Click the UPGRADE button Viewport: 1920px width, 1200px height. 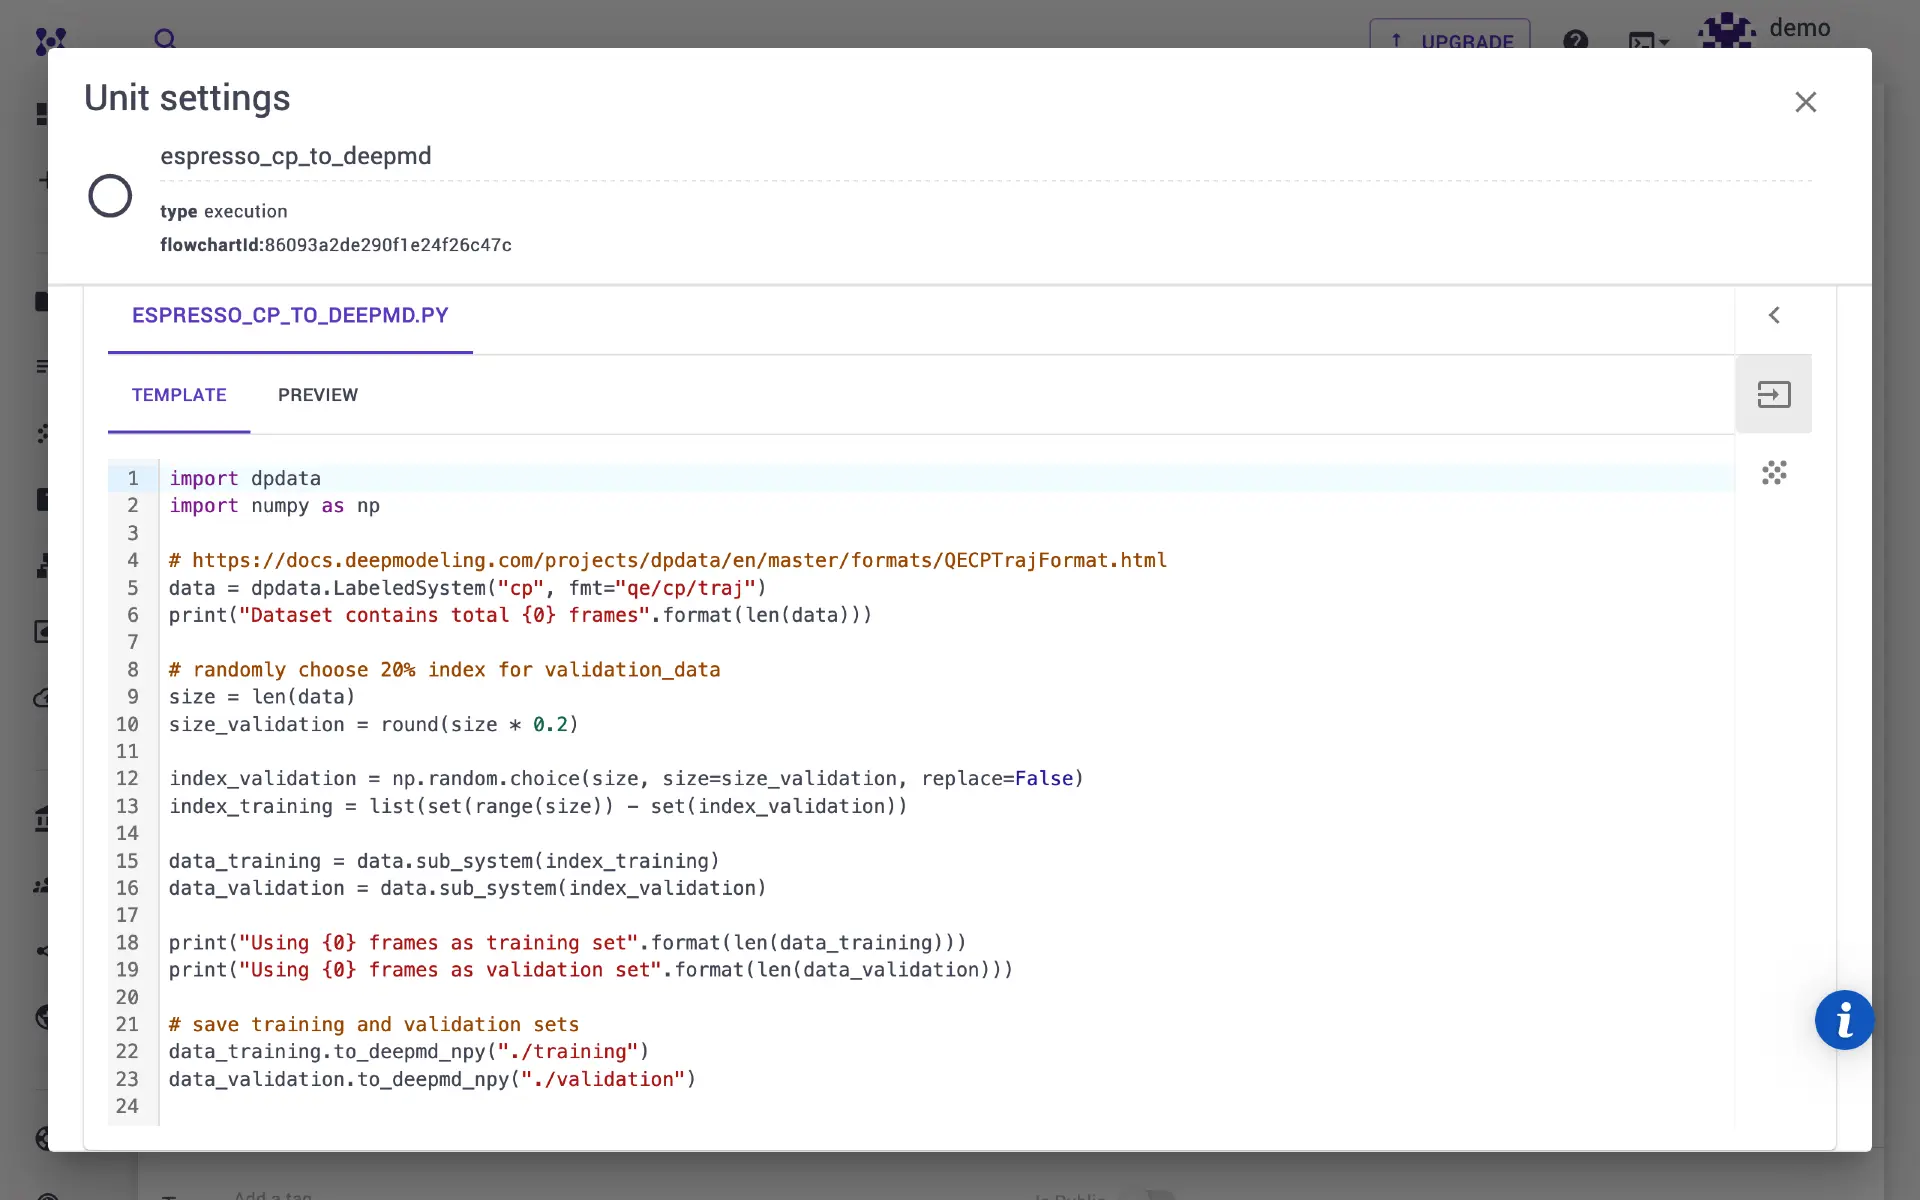click(1449, 42)
